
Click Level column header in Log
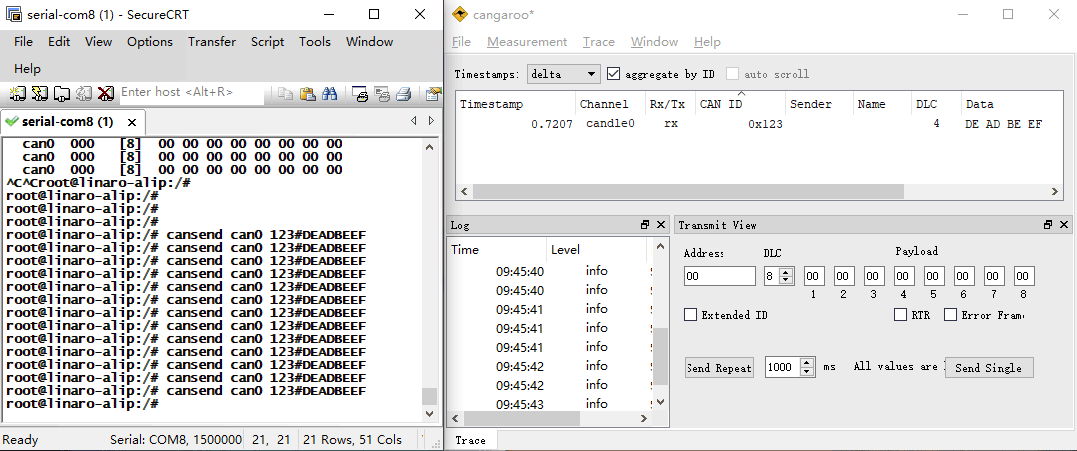point(596,250)
